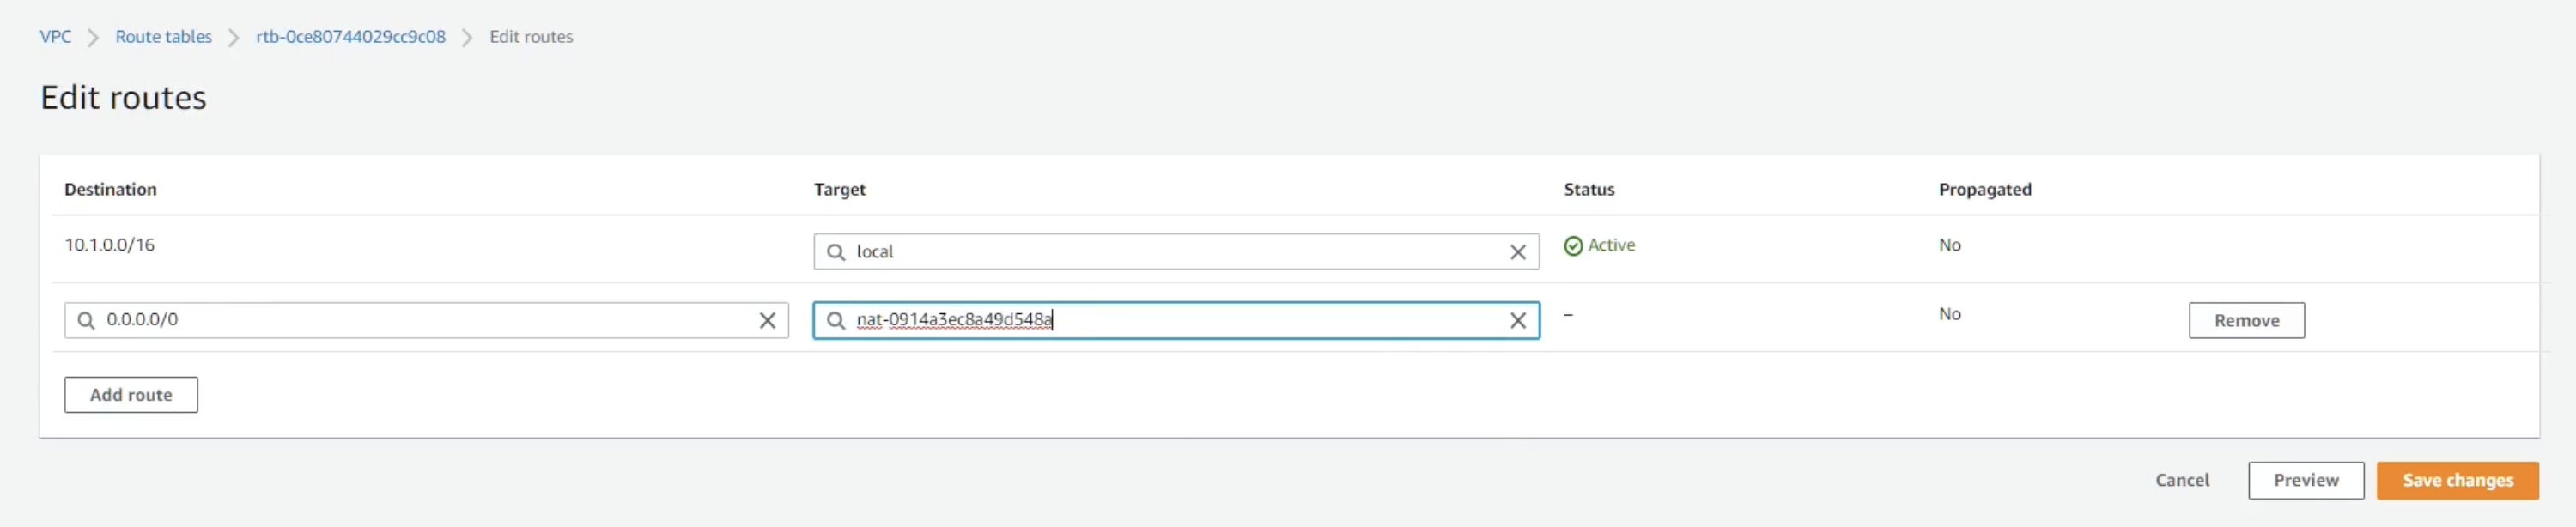Open the rtb-0ce80744029cc9c08 breadcrumb link

(x=351, y=37)
